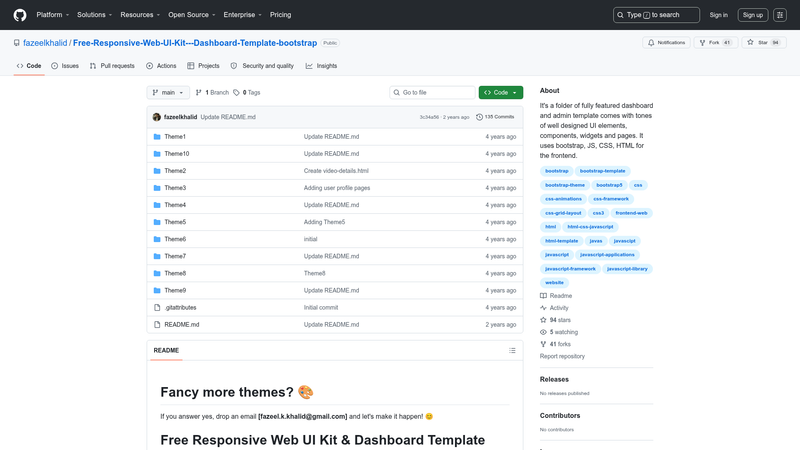
Task: Open the Theme3 folder
Action: pyautogui.click(x=175, y=188)
